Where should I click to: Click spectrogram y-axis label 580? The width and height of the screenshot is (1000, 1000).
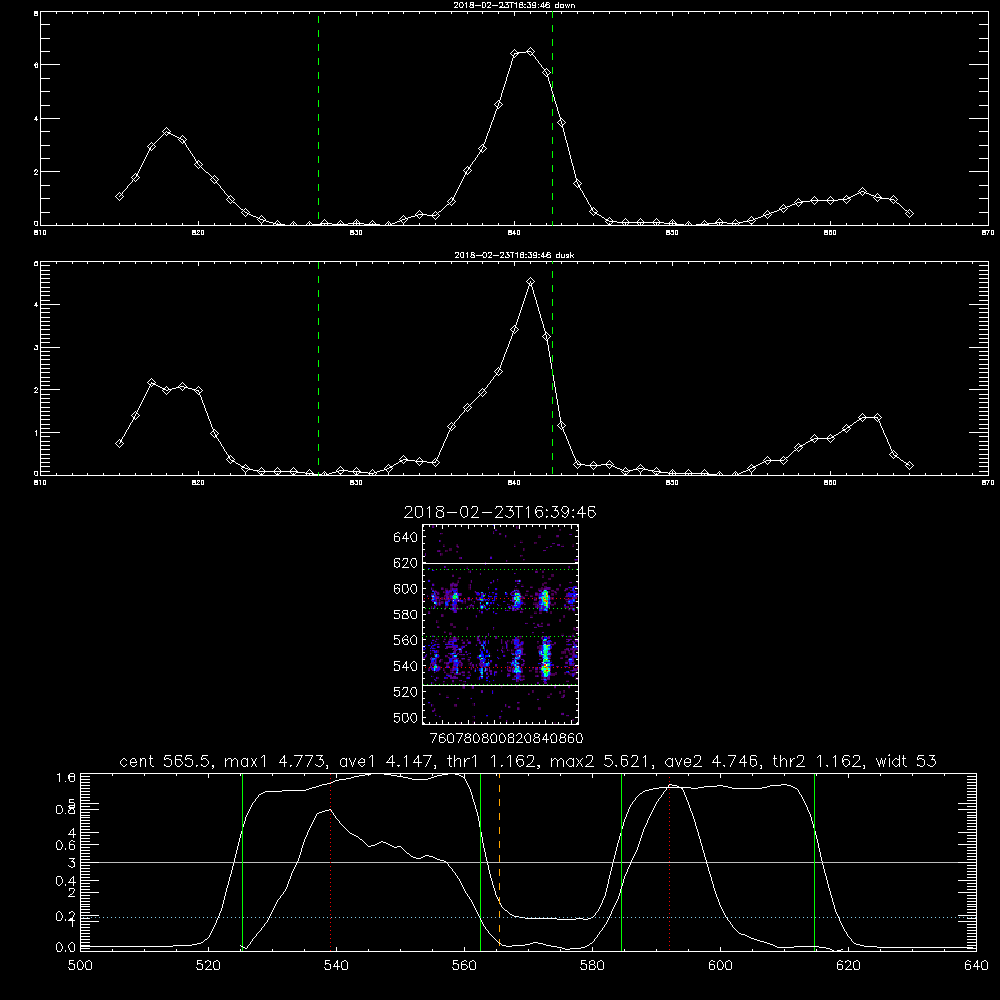tap(406, 614)
